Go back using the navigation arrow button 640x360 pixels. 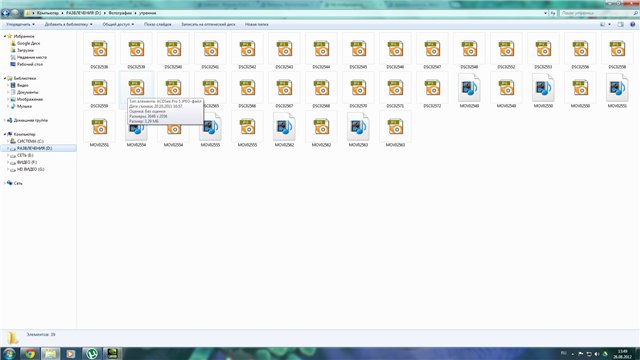(6, 13)
